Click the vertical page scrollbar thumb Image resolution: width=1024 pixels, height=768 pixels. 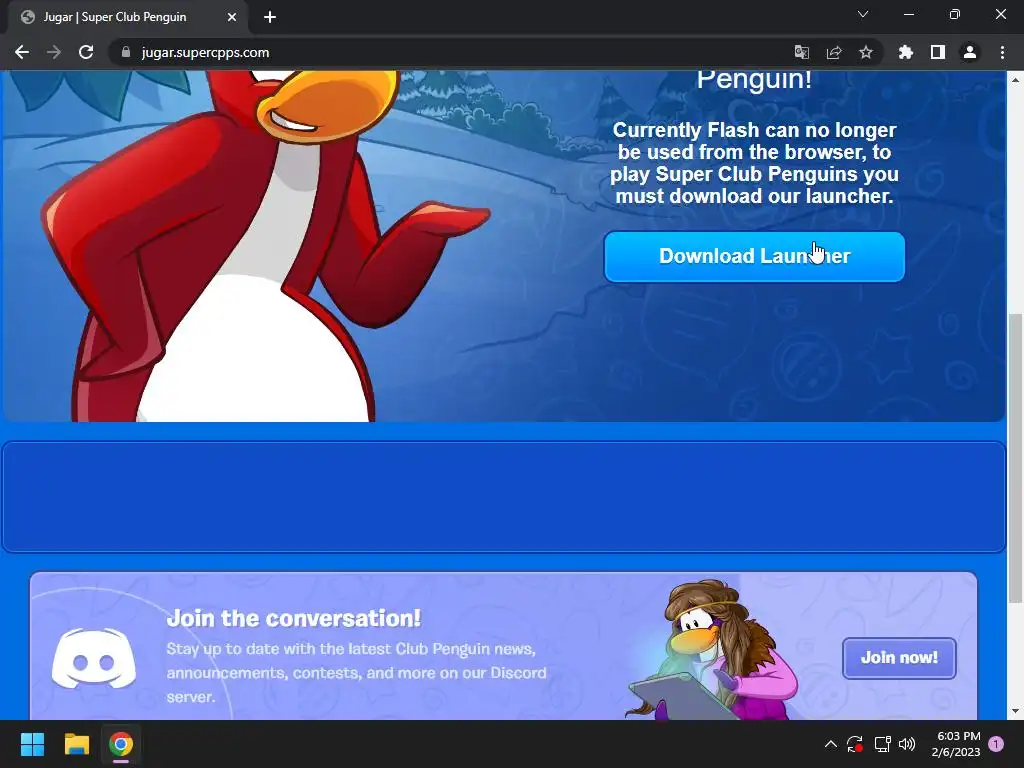pyautogui.click(x=1015, y=458)
